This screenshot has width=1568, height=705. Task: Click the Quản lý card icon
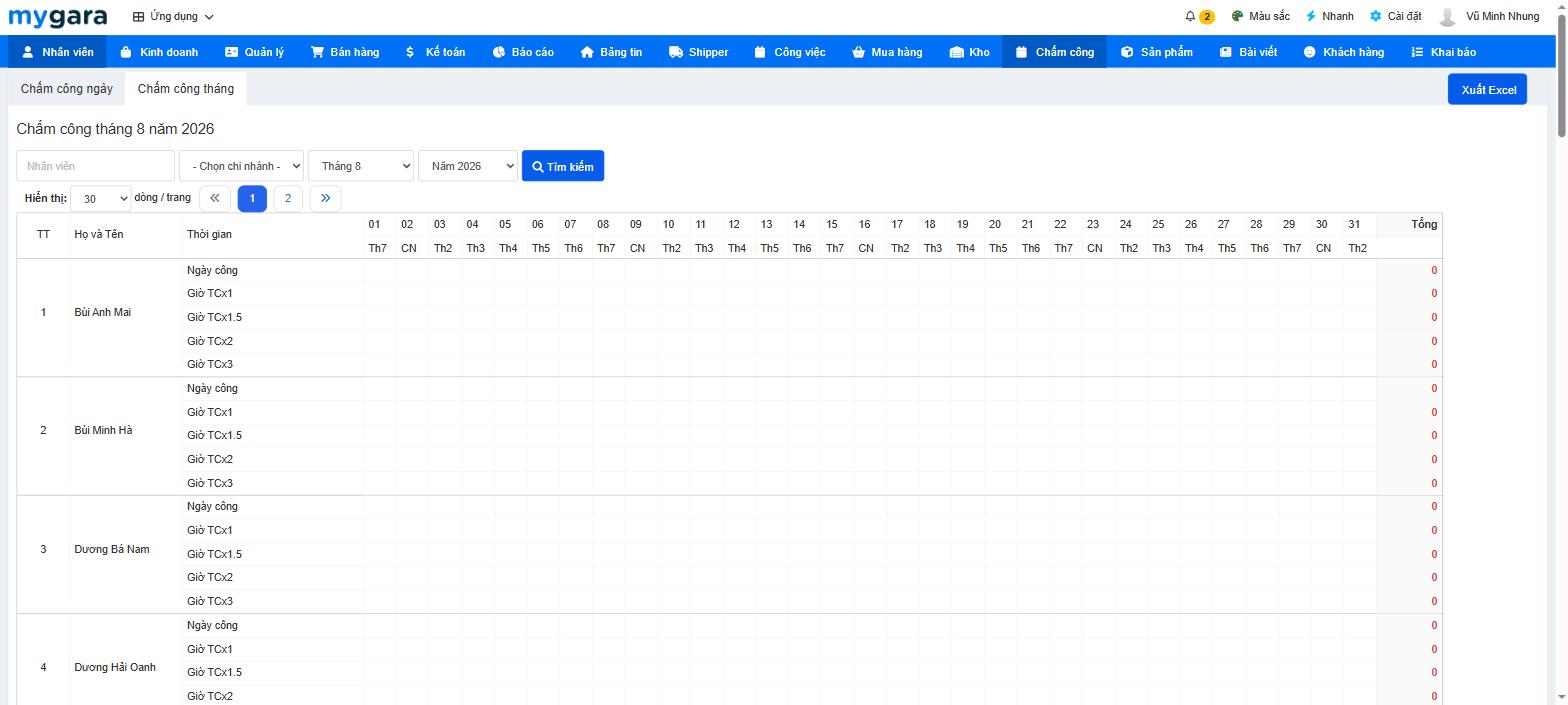click(x=231, y=52)
